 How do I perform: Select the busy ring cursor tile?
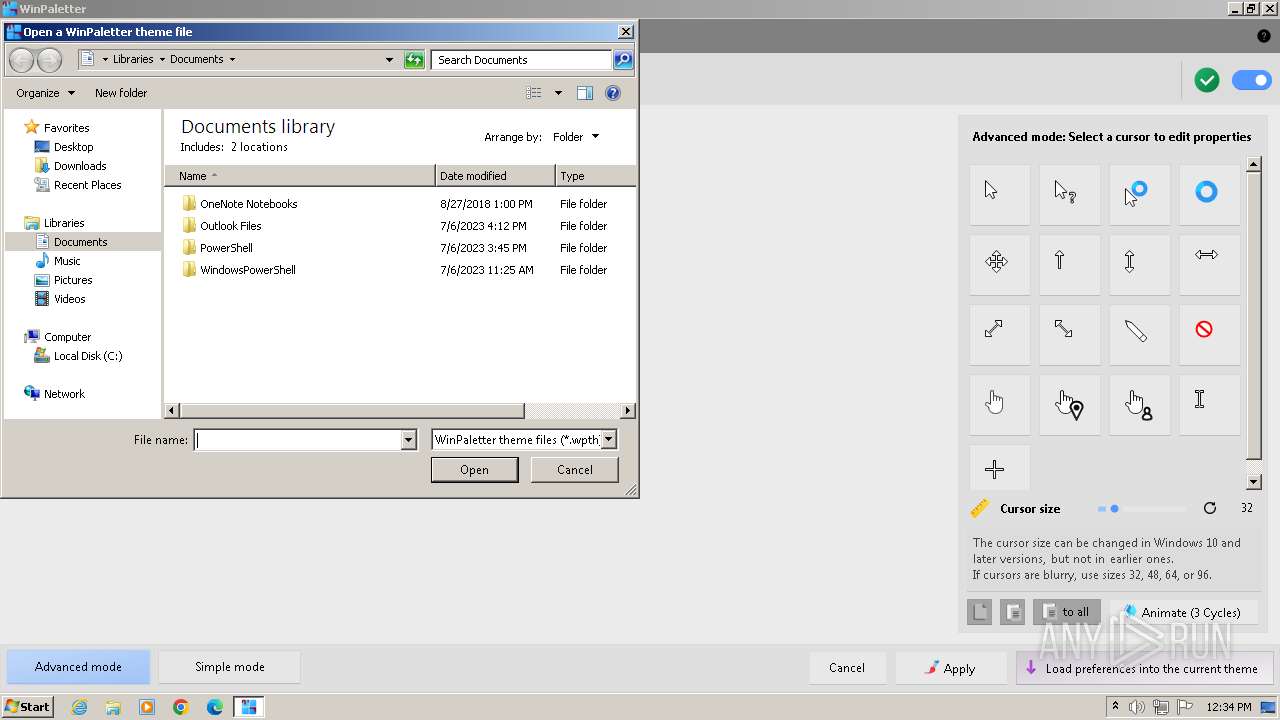click(1209, 195)
